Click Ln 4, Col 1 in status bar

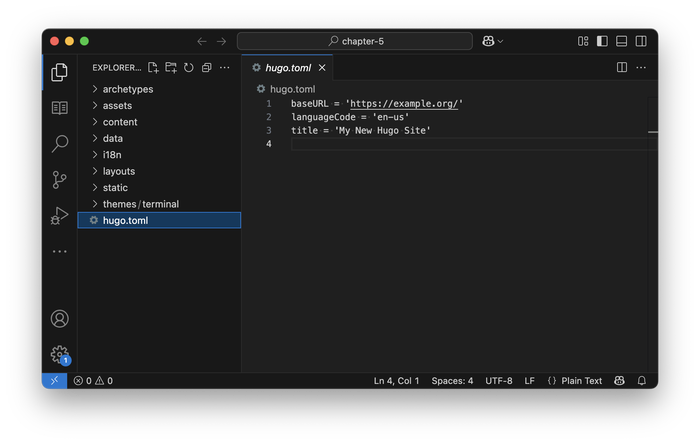click(396, 381)
